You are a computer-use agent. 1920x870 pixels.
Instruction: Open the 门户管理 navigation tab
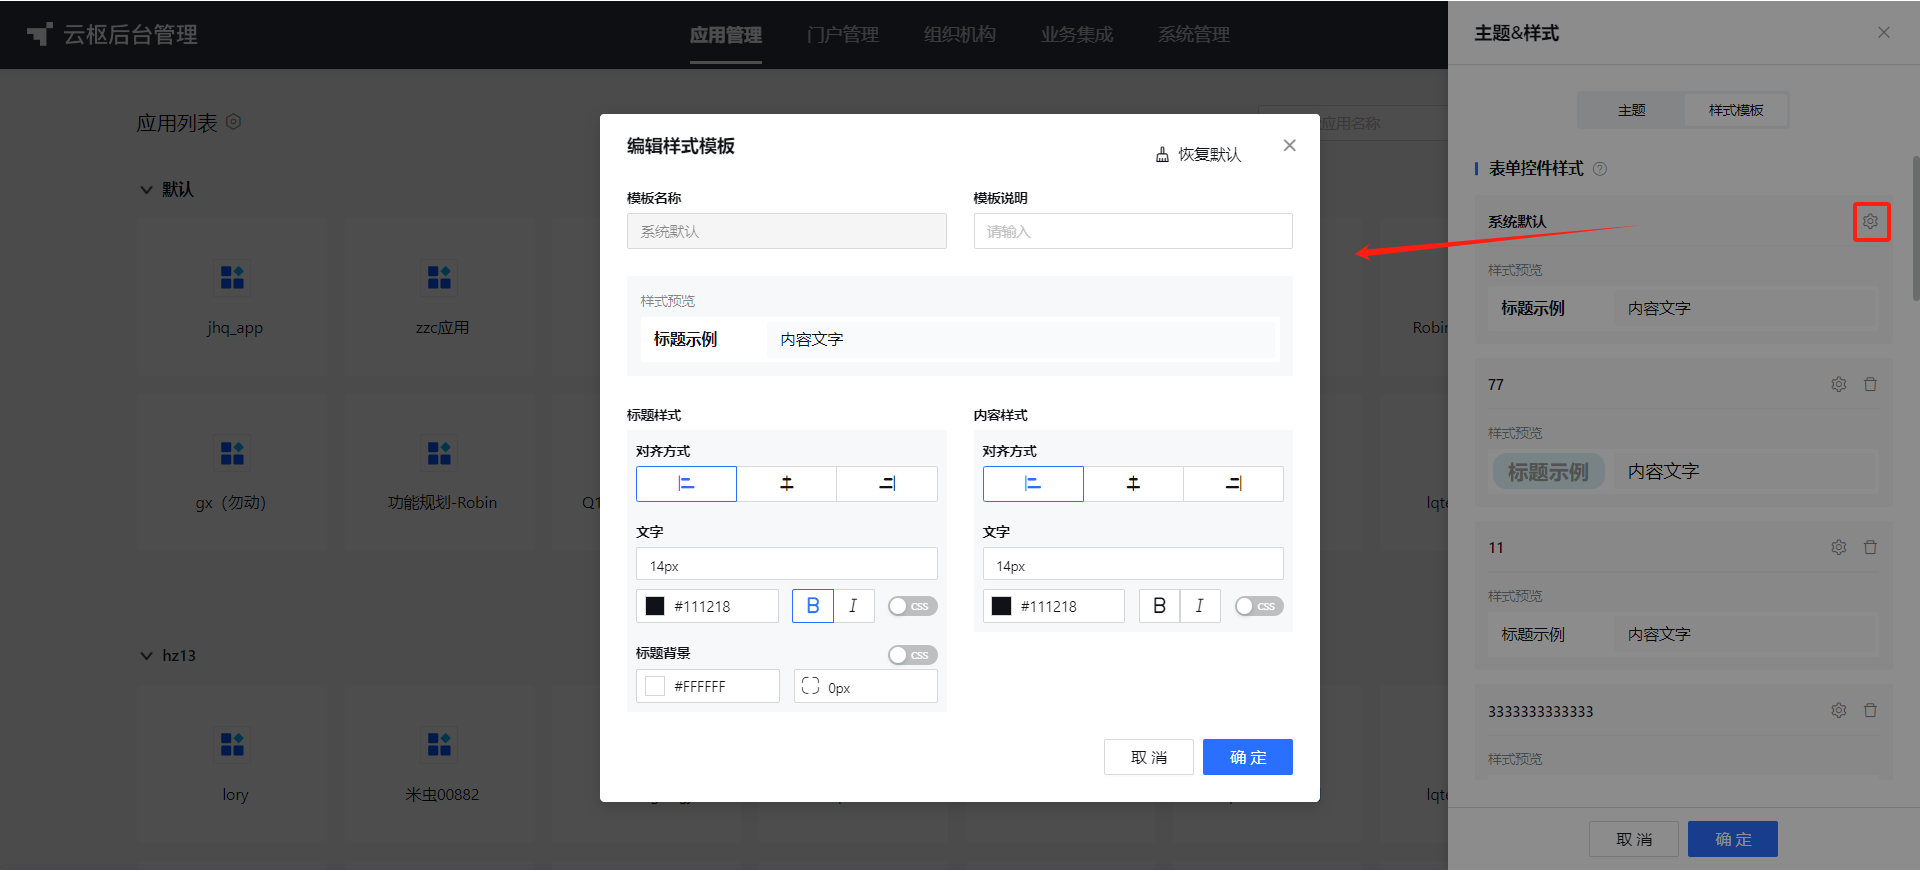[x=843, y=35]
